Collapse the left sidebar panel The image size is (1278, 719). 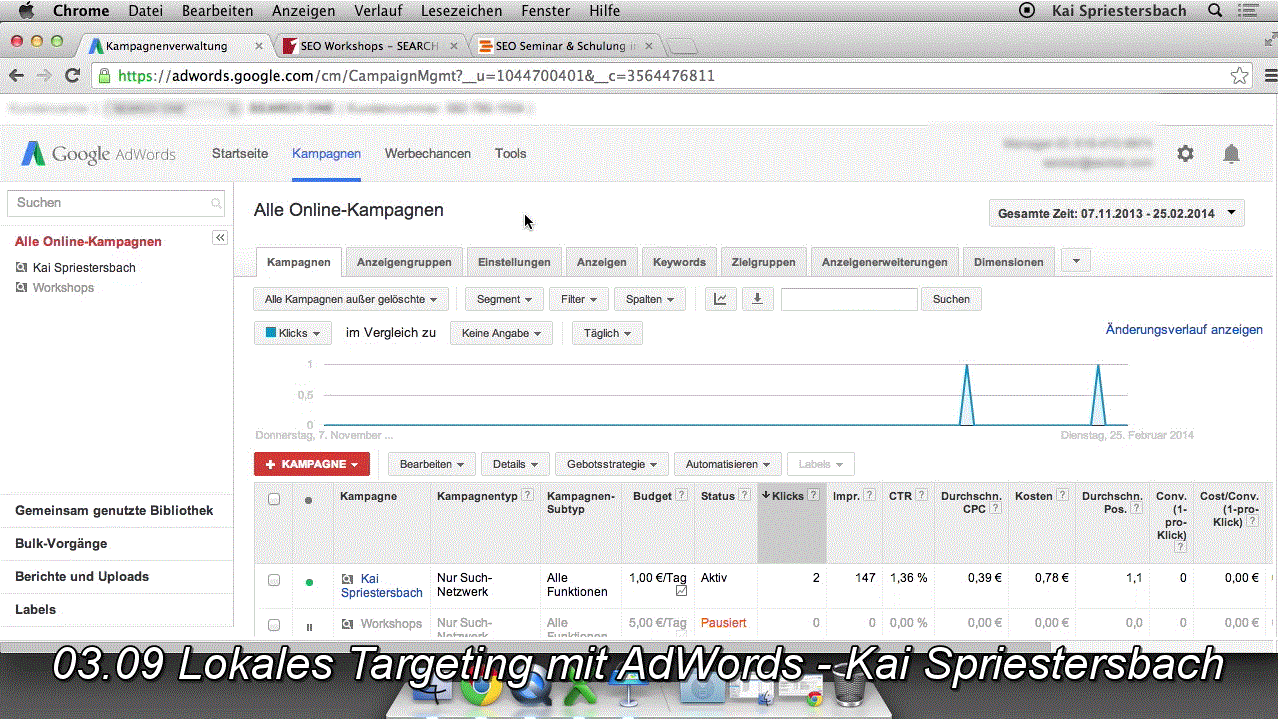pos(220,237)
